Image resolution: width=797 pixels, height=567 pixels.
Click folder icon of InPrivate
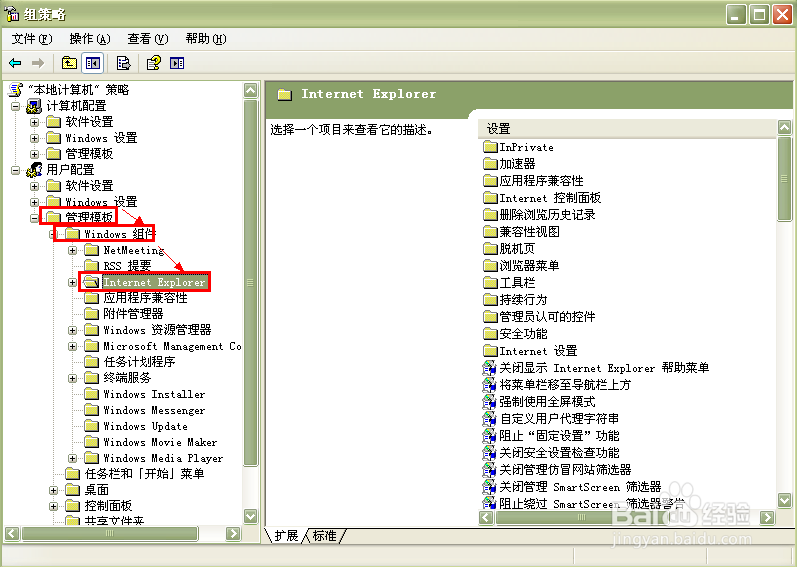490,147
